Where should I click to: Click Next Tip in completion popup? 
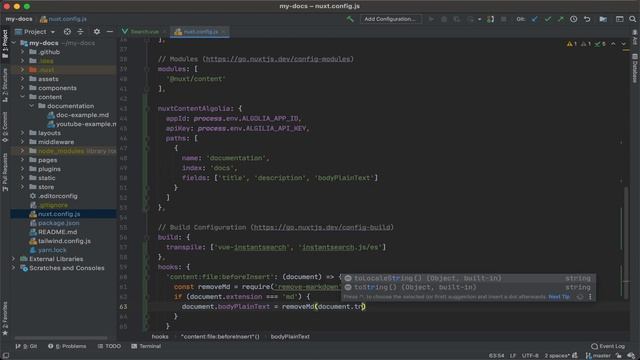pos(559,297)
